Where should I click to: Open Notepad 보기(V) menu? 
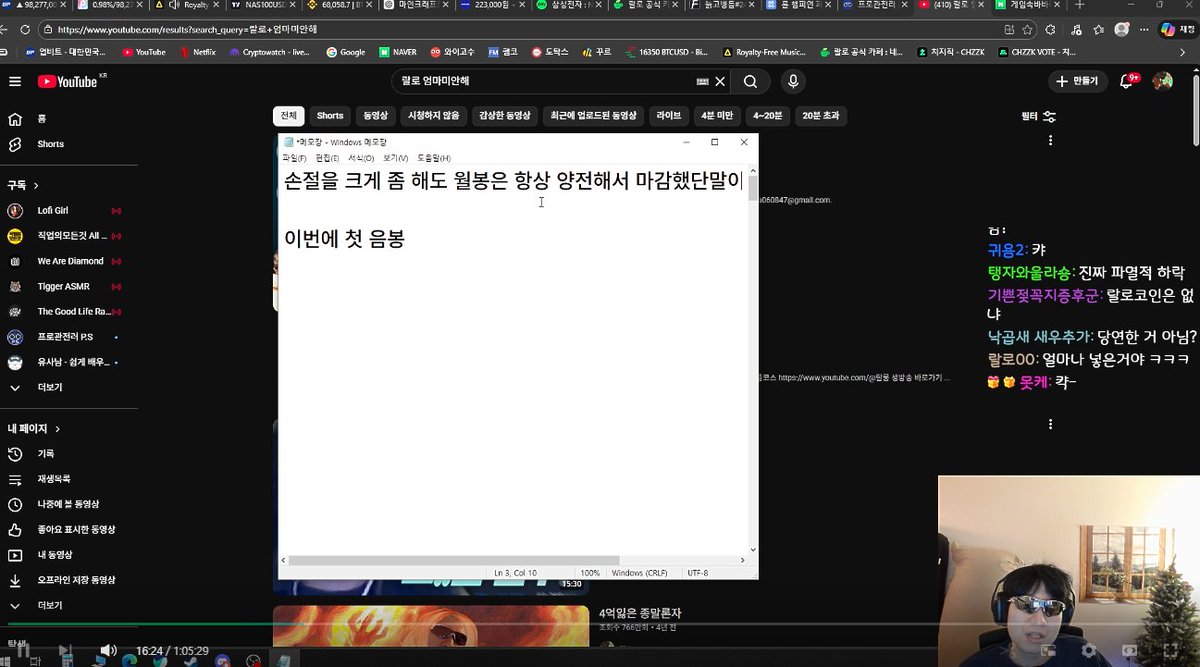[x=396, y=158]
